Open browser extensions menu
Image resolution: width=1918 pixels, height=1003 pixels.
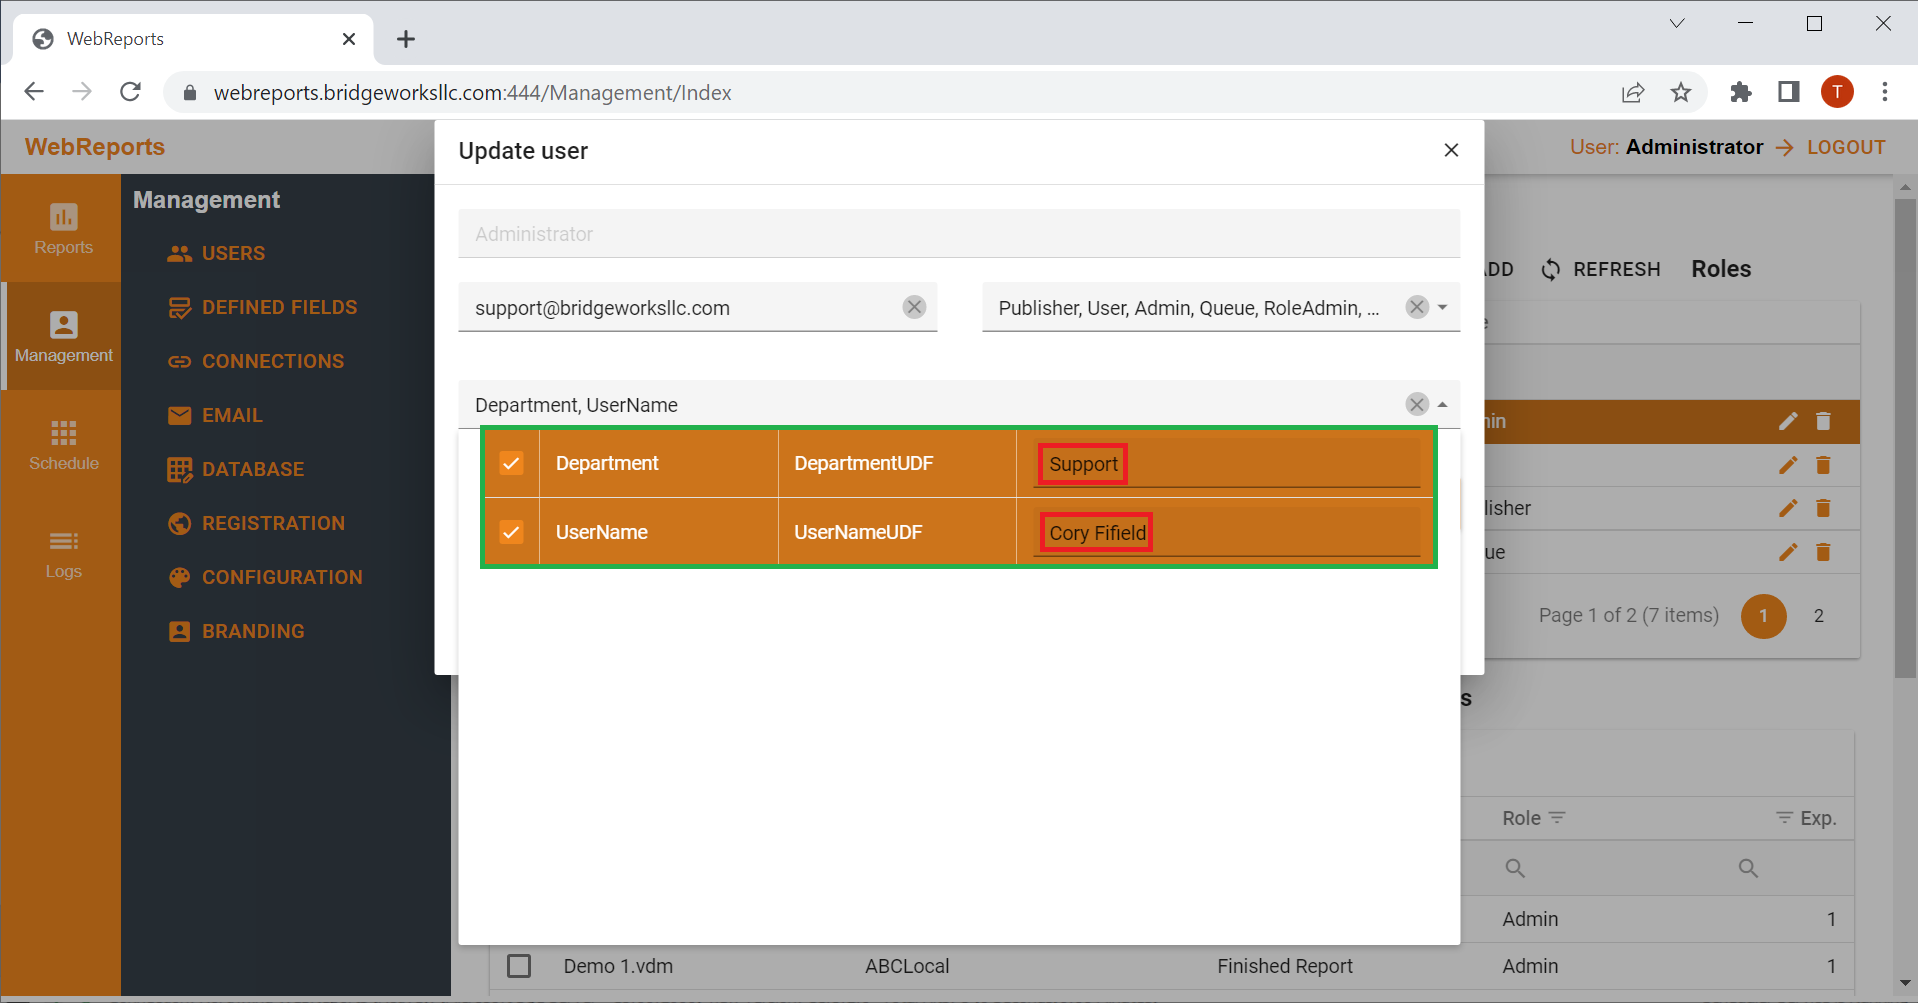point(1741,92)
